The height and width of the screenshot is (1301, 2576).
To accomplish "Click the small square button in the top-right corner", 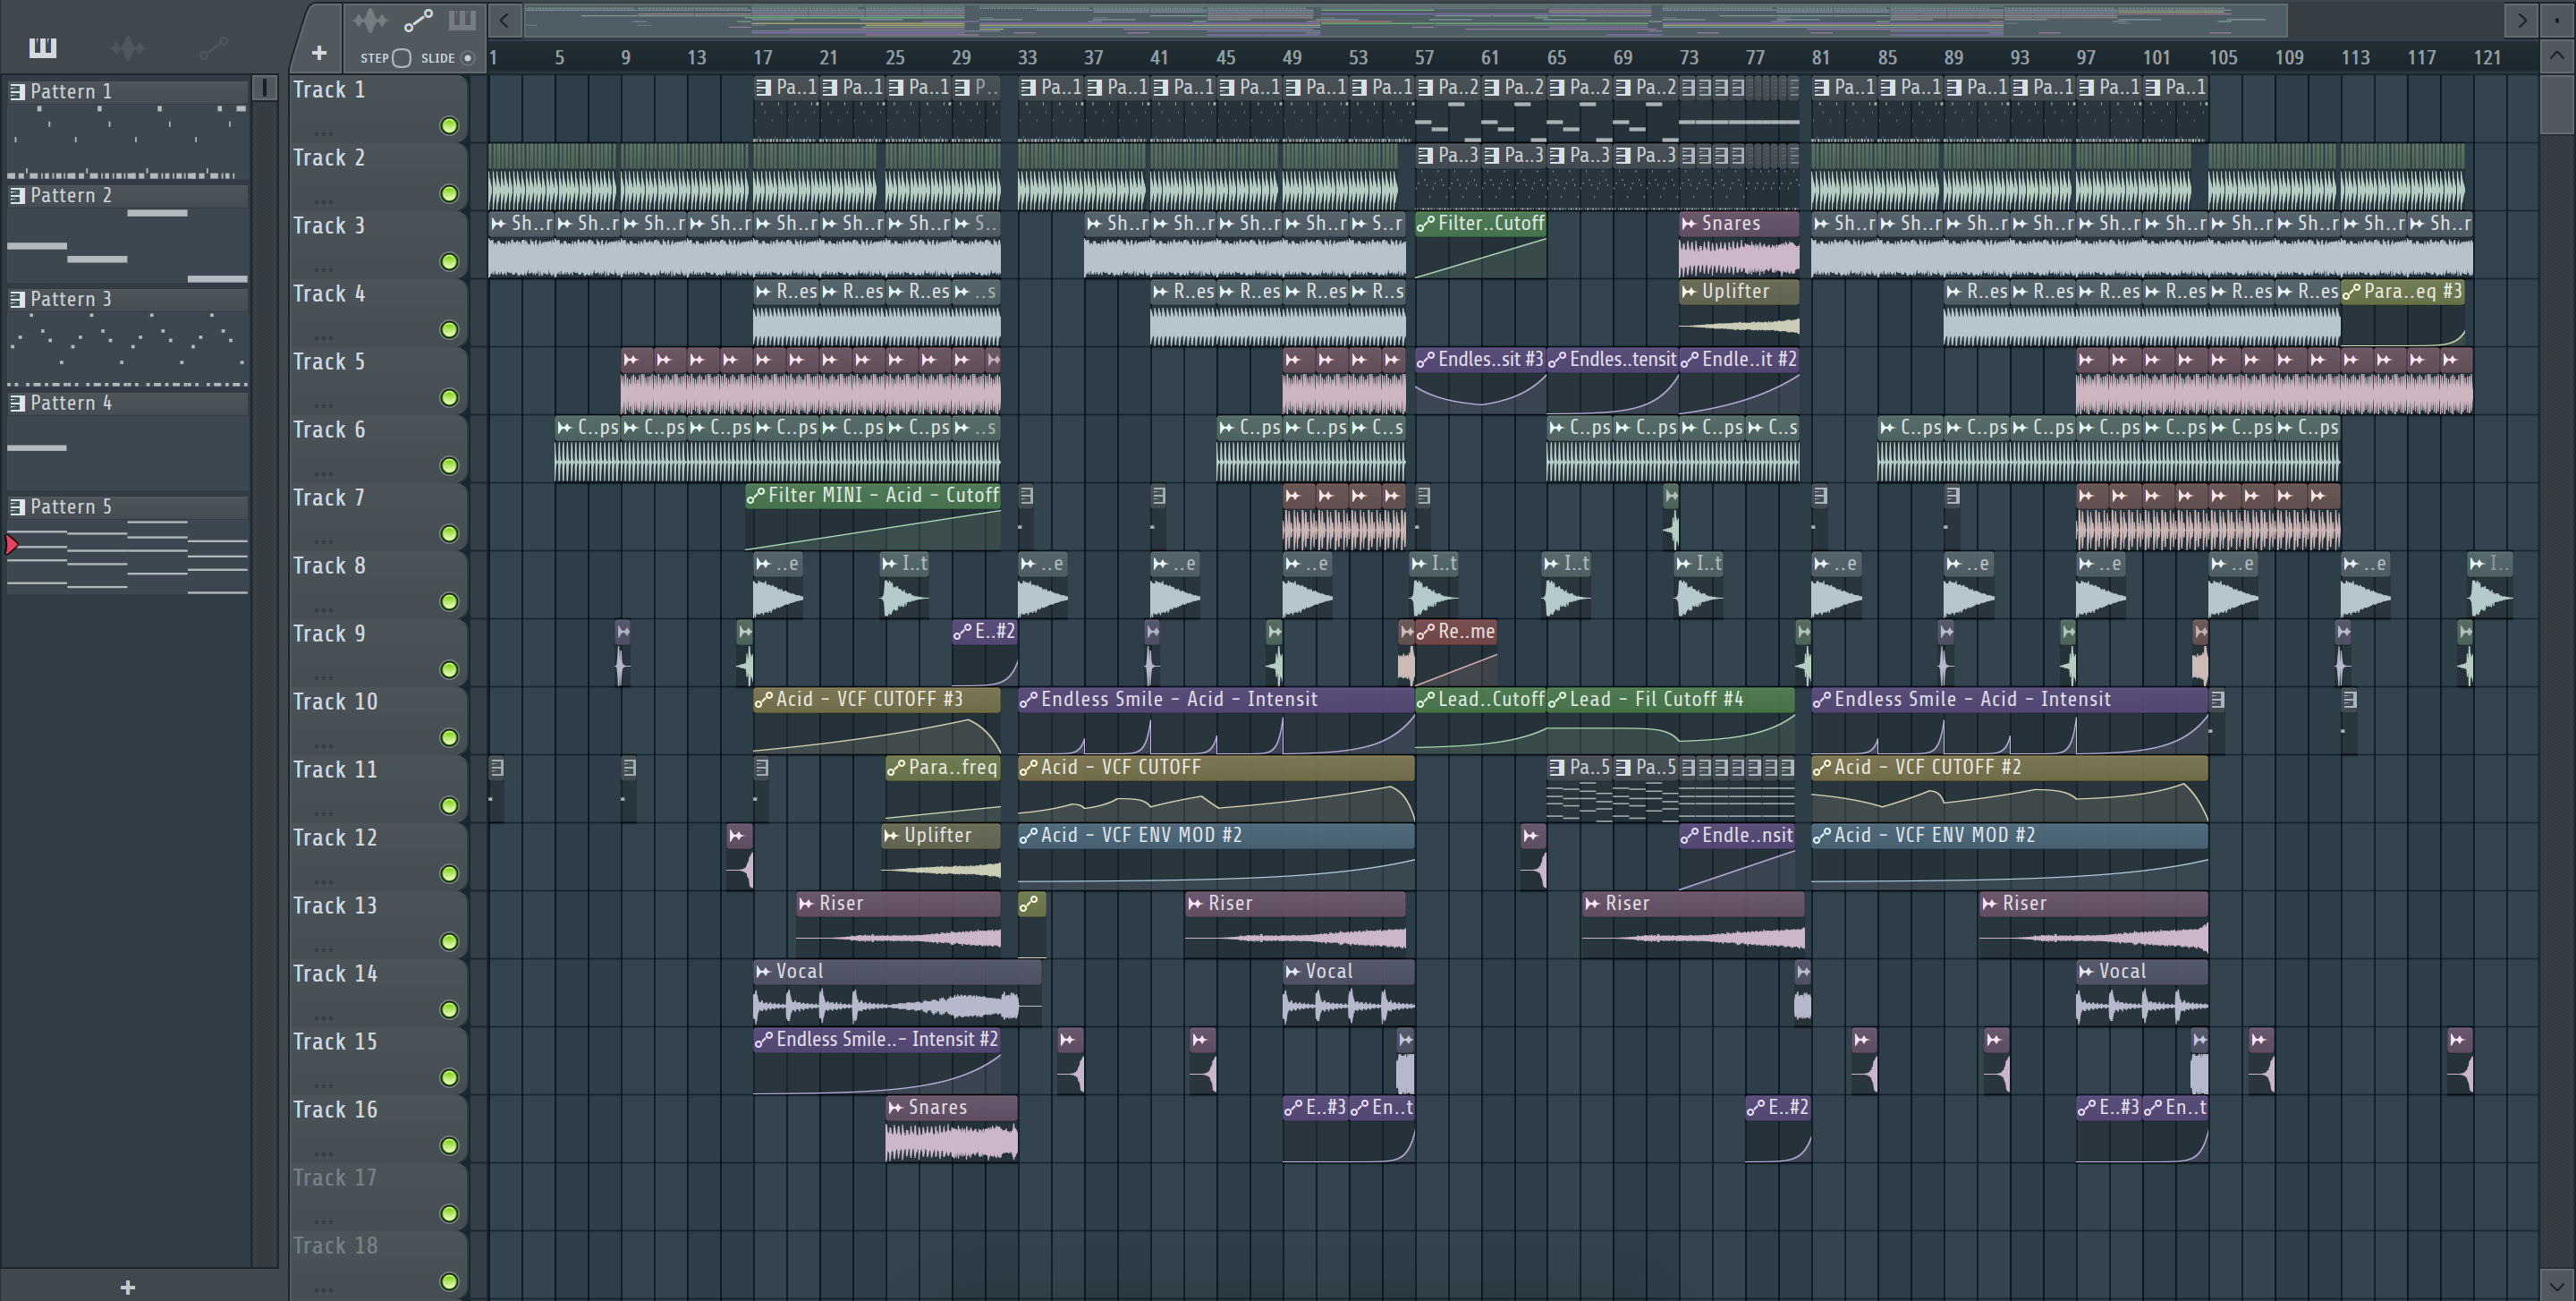I will (x=2556, y=20).
